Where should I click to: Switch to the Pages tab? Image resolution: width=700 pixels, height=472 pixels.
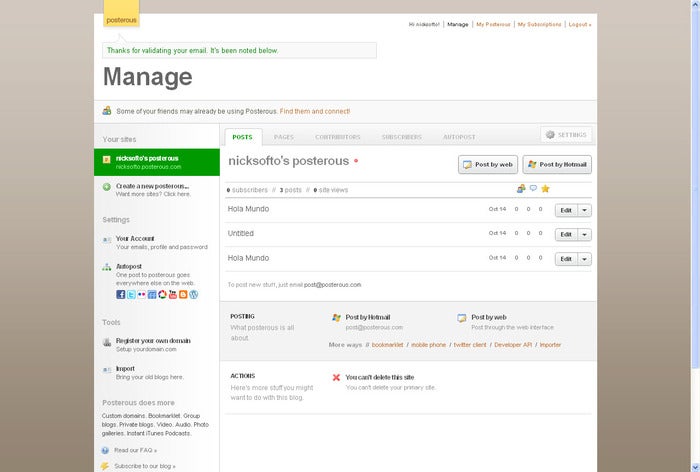click(x=284, y=137)
